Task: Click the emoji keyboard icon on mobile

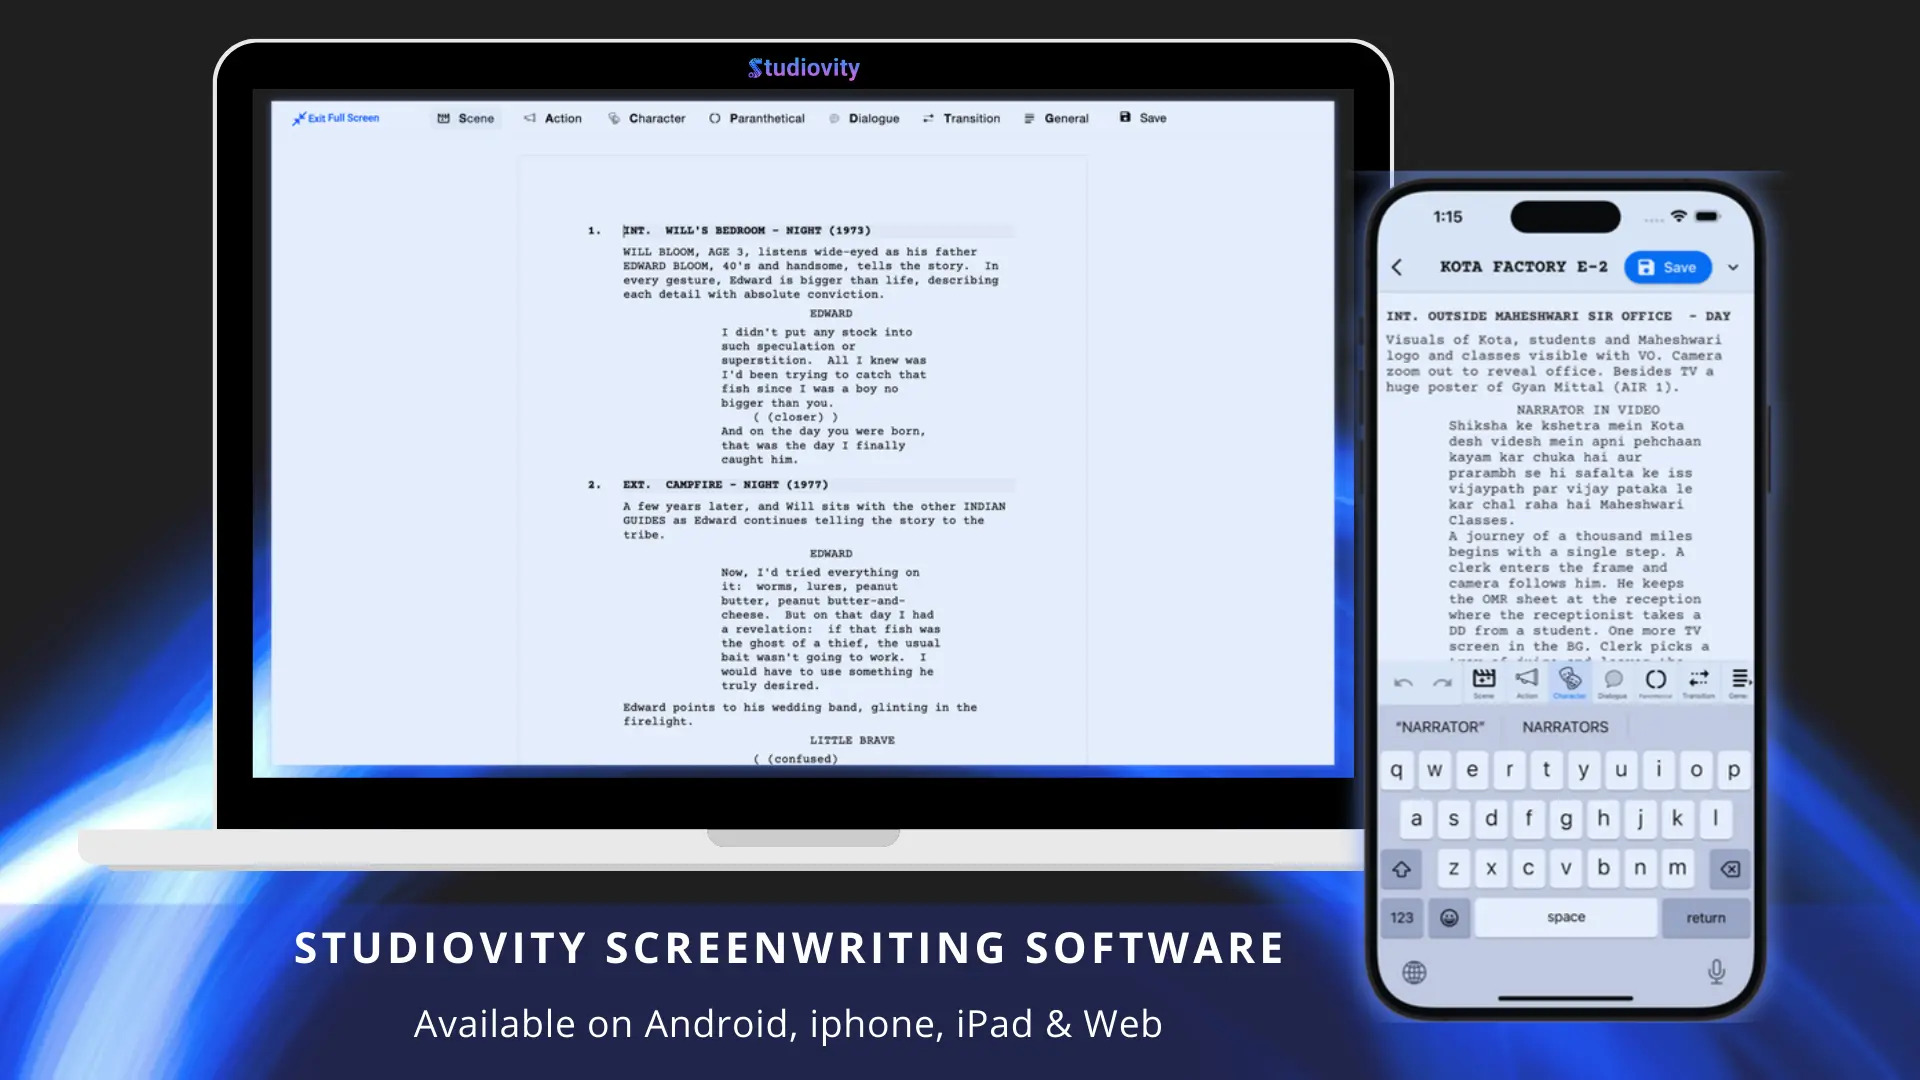Action: (x=1448, y=916)
